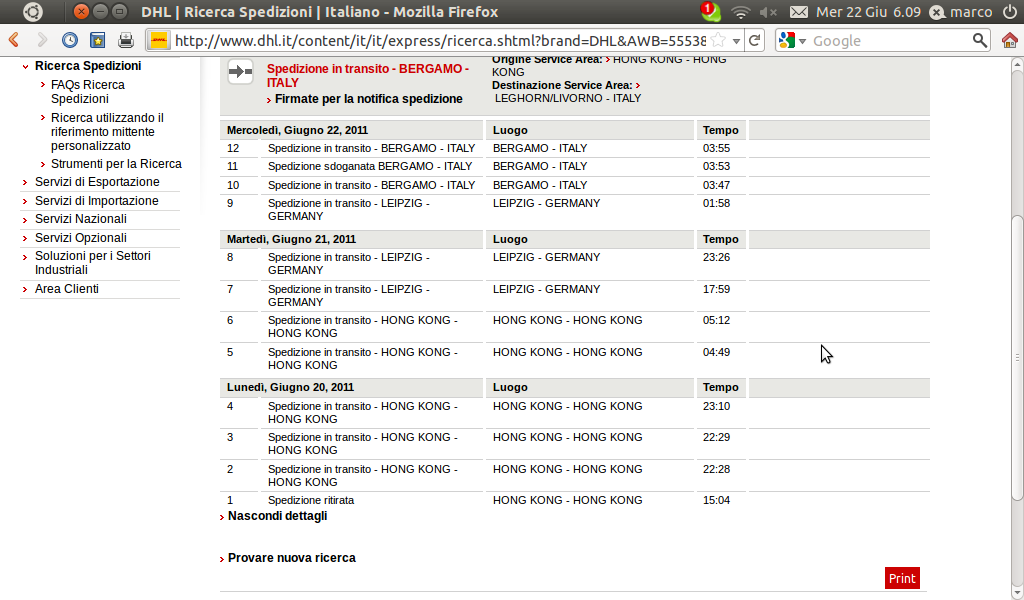Image resolution: width=1024 pixels, height=600 pixels.
Task: Open the browsing history clock icon
Action: tap(70, 40)
